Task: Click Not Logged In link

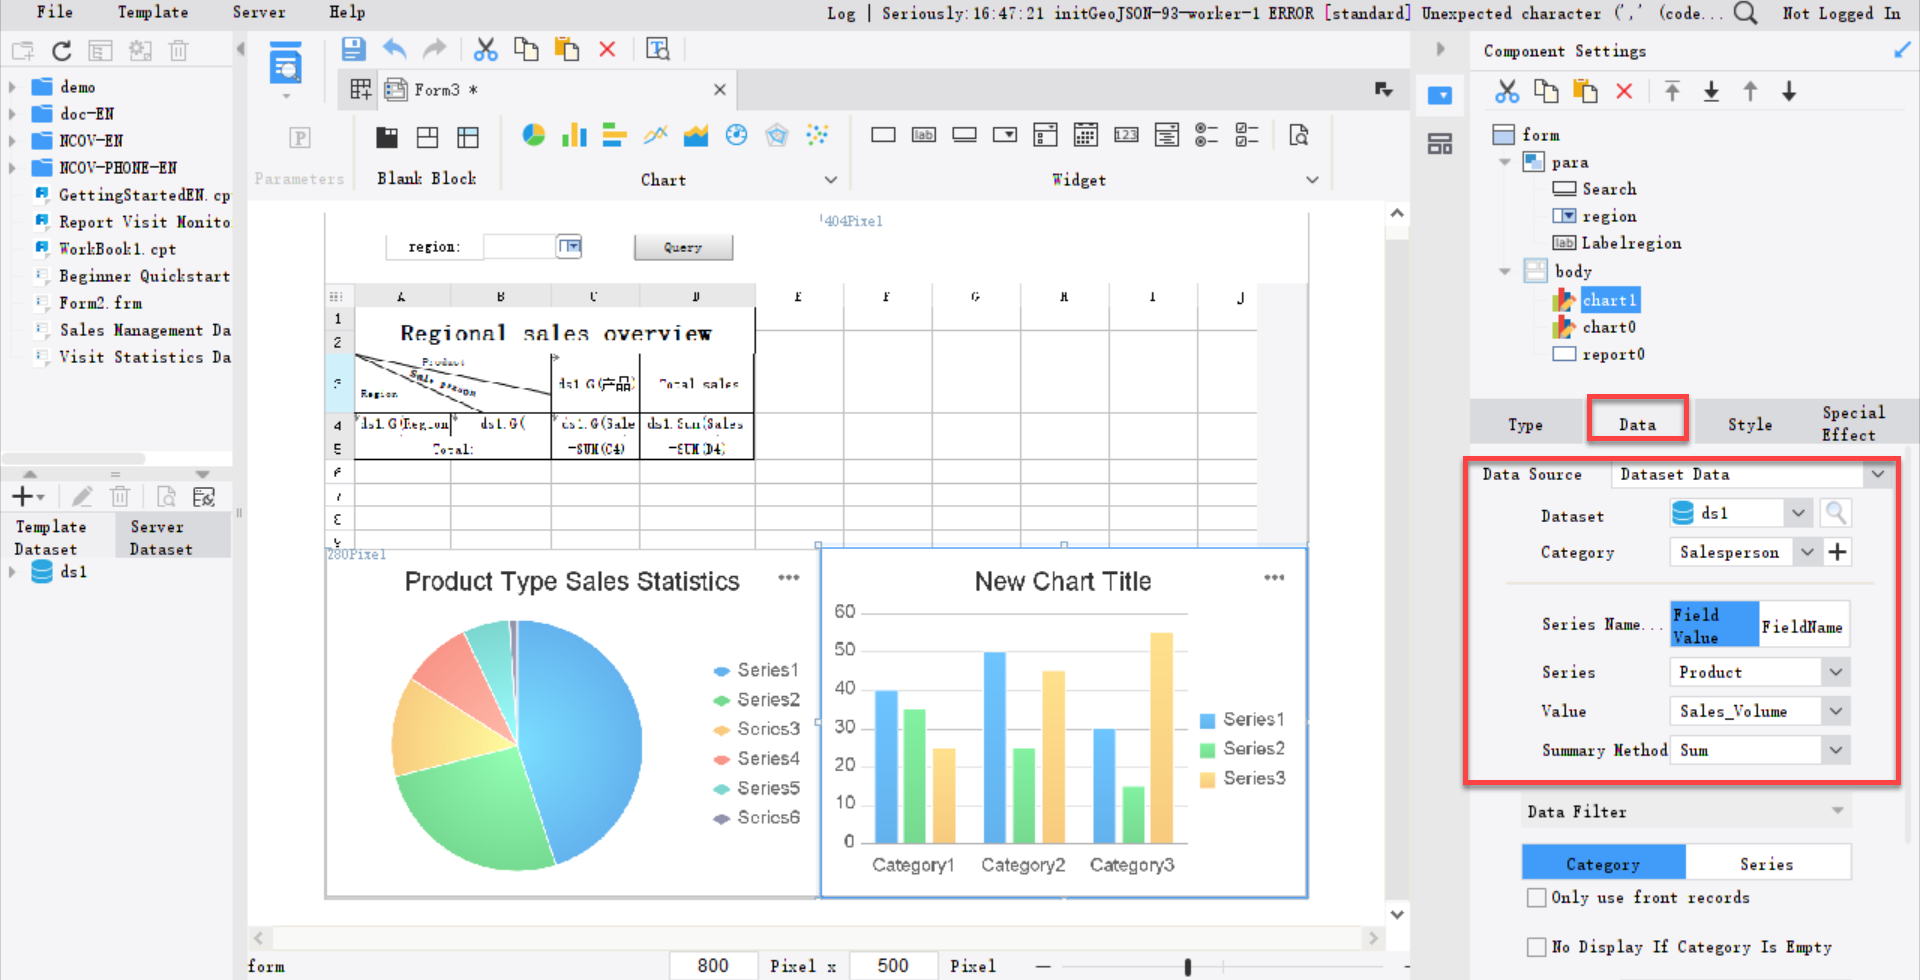Action: point(1841,13)
